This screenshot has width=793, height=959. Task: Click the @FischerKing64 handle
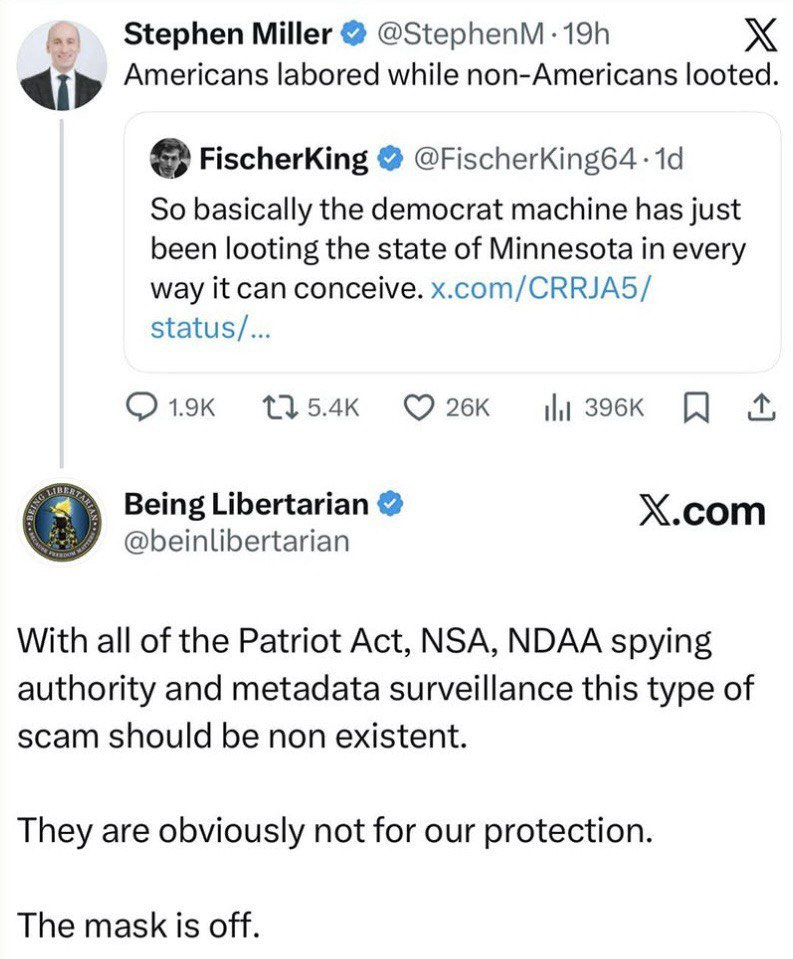pyautogui.click(x=523, y=157)
